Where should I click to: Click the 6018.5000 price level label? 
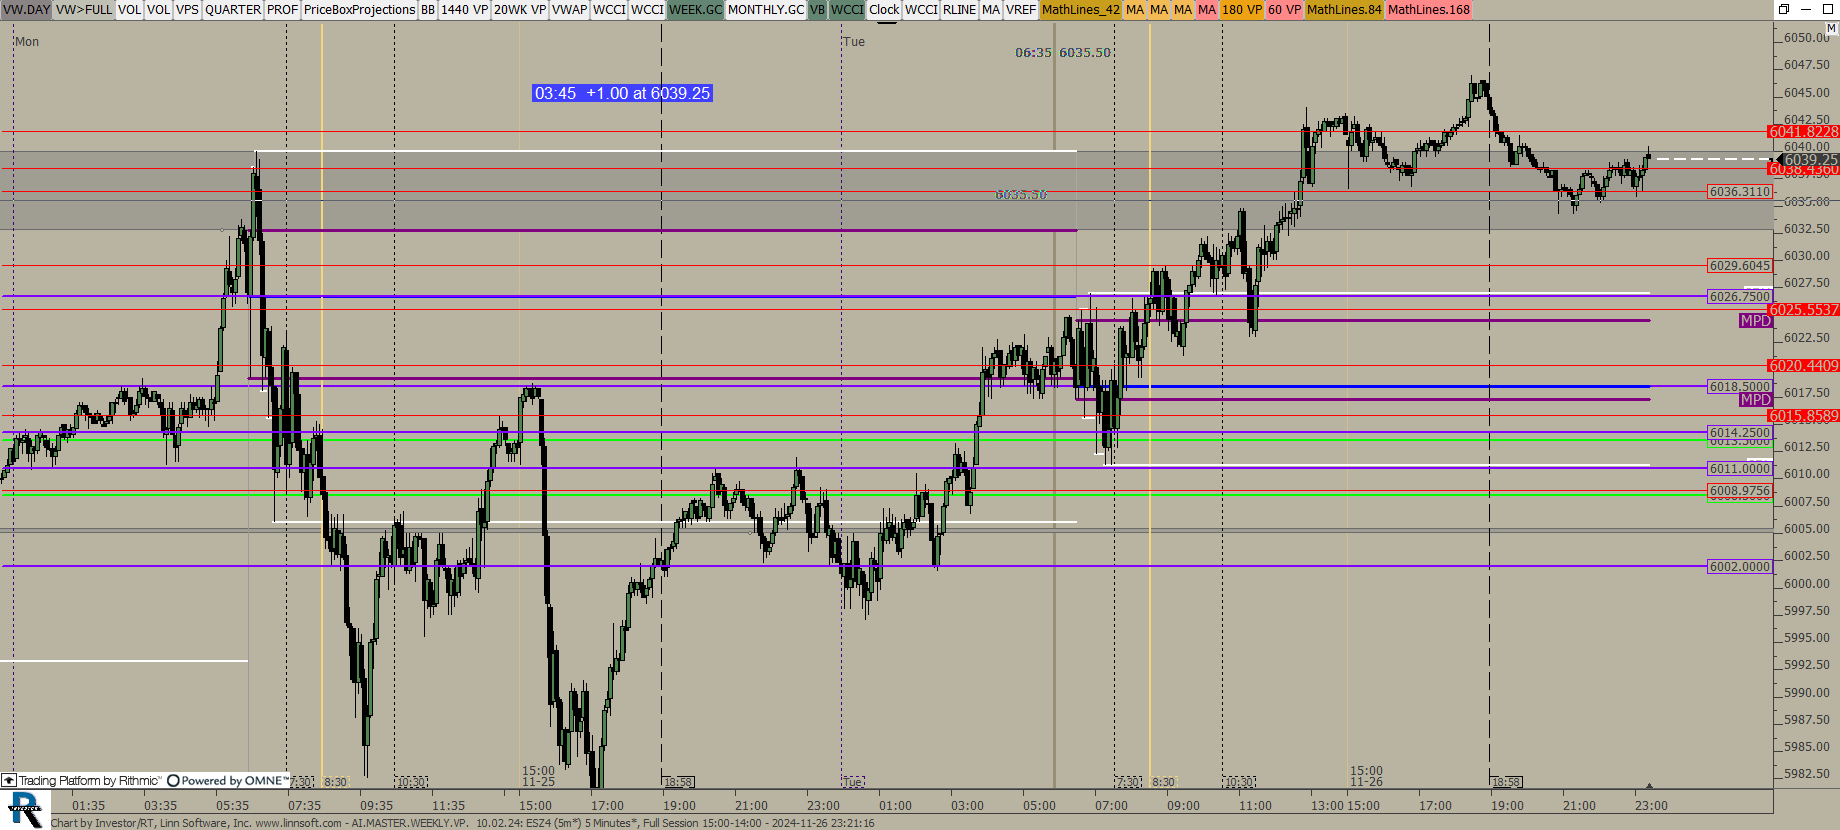coord(1739,386)
